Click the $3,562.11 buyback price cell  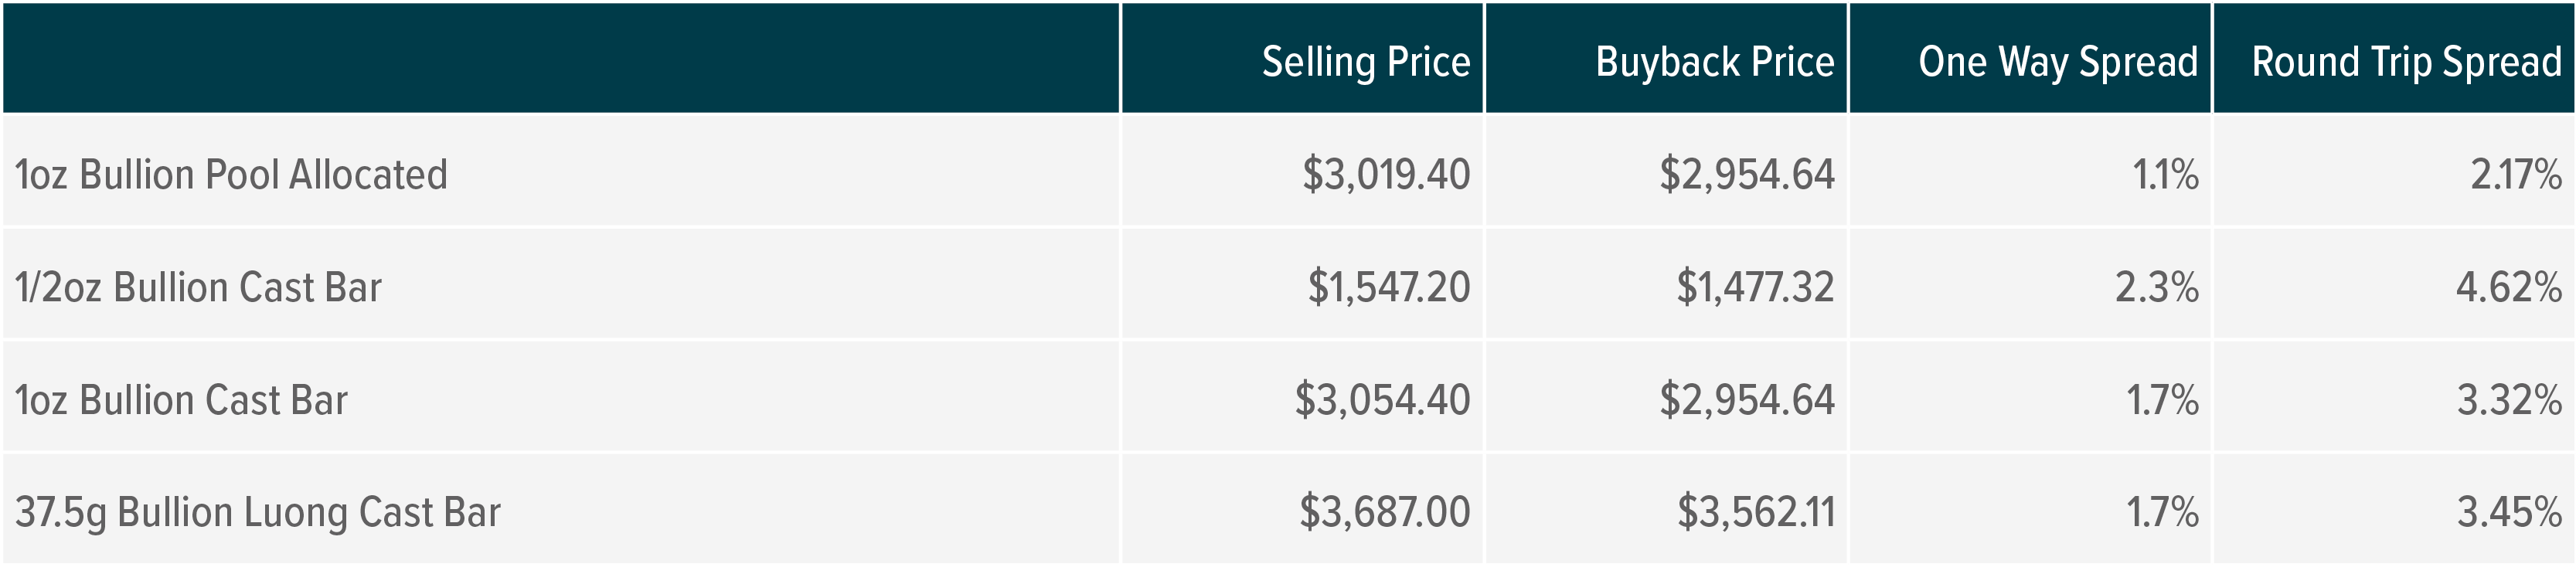[1755, 513]
